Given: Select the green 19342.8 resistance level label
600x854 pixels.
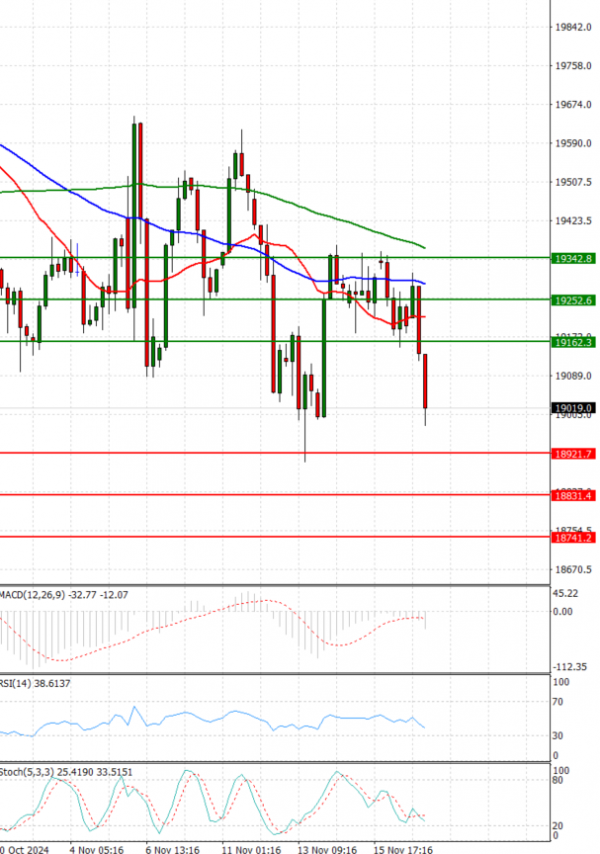Looking at the screenshot, I should tap(573, 258).
